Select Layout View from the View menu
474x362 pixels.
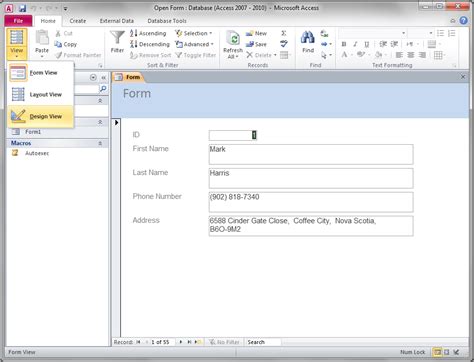[x=40, y=94]
